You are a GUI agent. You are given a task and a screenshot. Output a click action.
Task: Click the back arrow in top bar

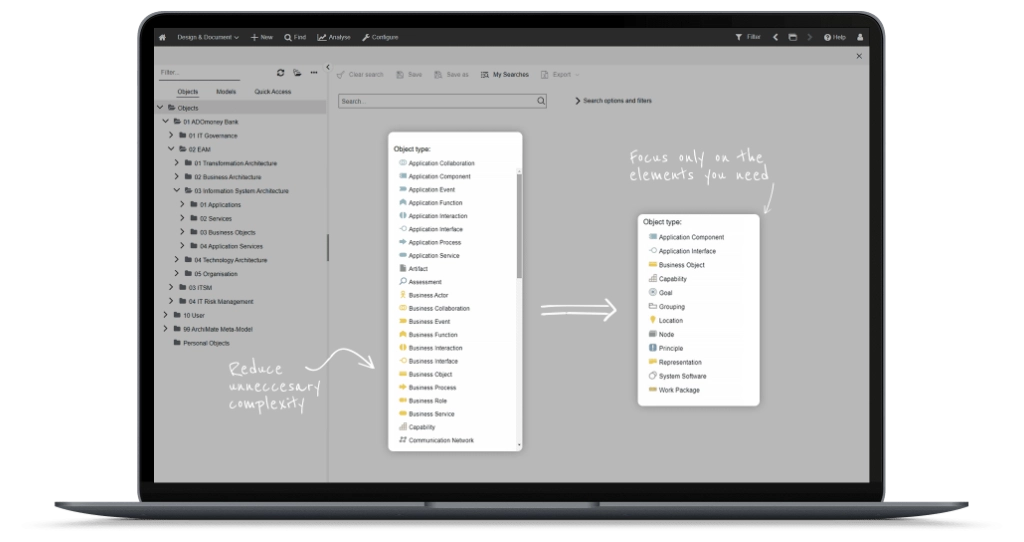(x=775, y=37)
